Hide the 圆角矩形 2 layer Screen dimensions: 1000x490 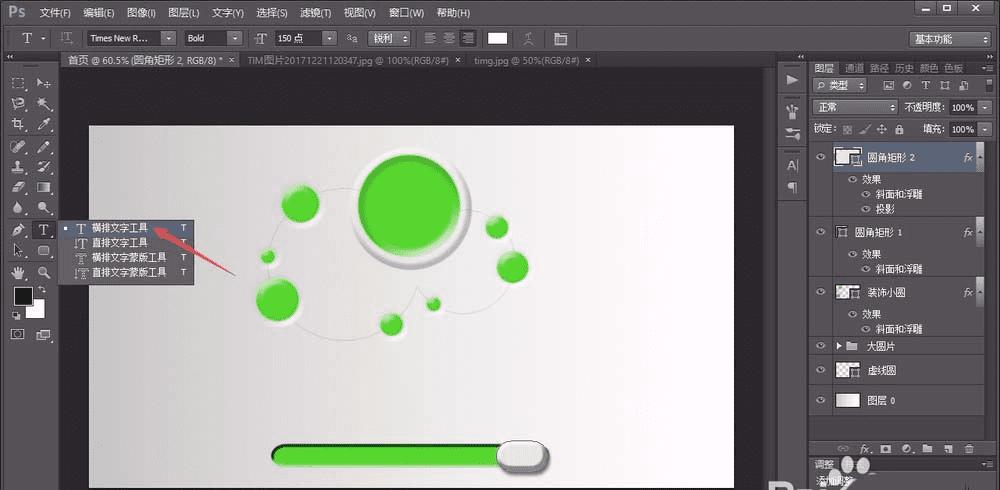821,158
